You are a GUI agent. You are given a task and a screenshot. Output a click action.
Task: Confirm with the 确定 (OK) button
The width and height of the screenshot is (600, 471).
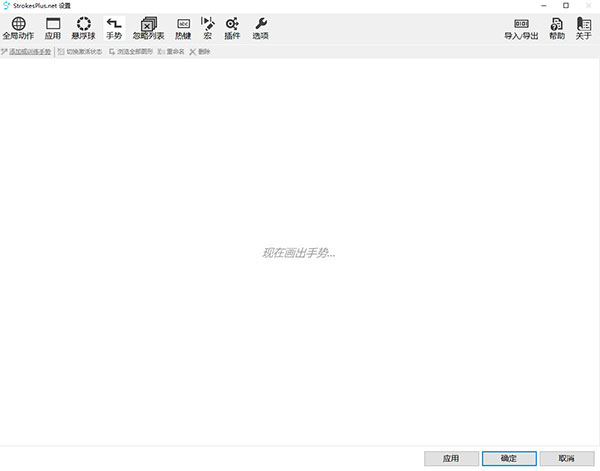click(508, 458)
